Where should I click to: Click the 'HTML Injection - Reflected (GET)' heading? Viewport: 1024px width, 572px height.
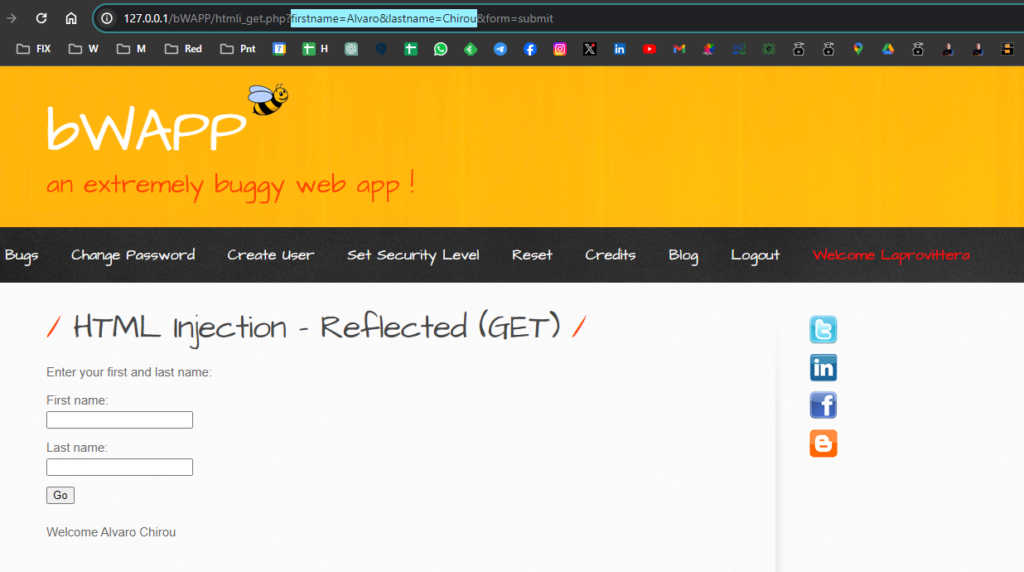(x=317, y=326)
